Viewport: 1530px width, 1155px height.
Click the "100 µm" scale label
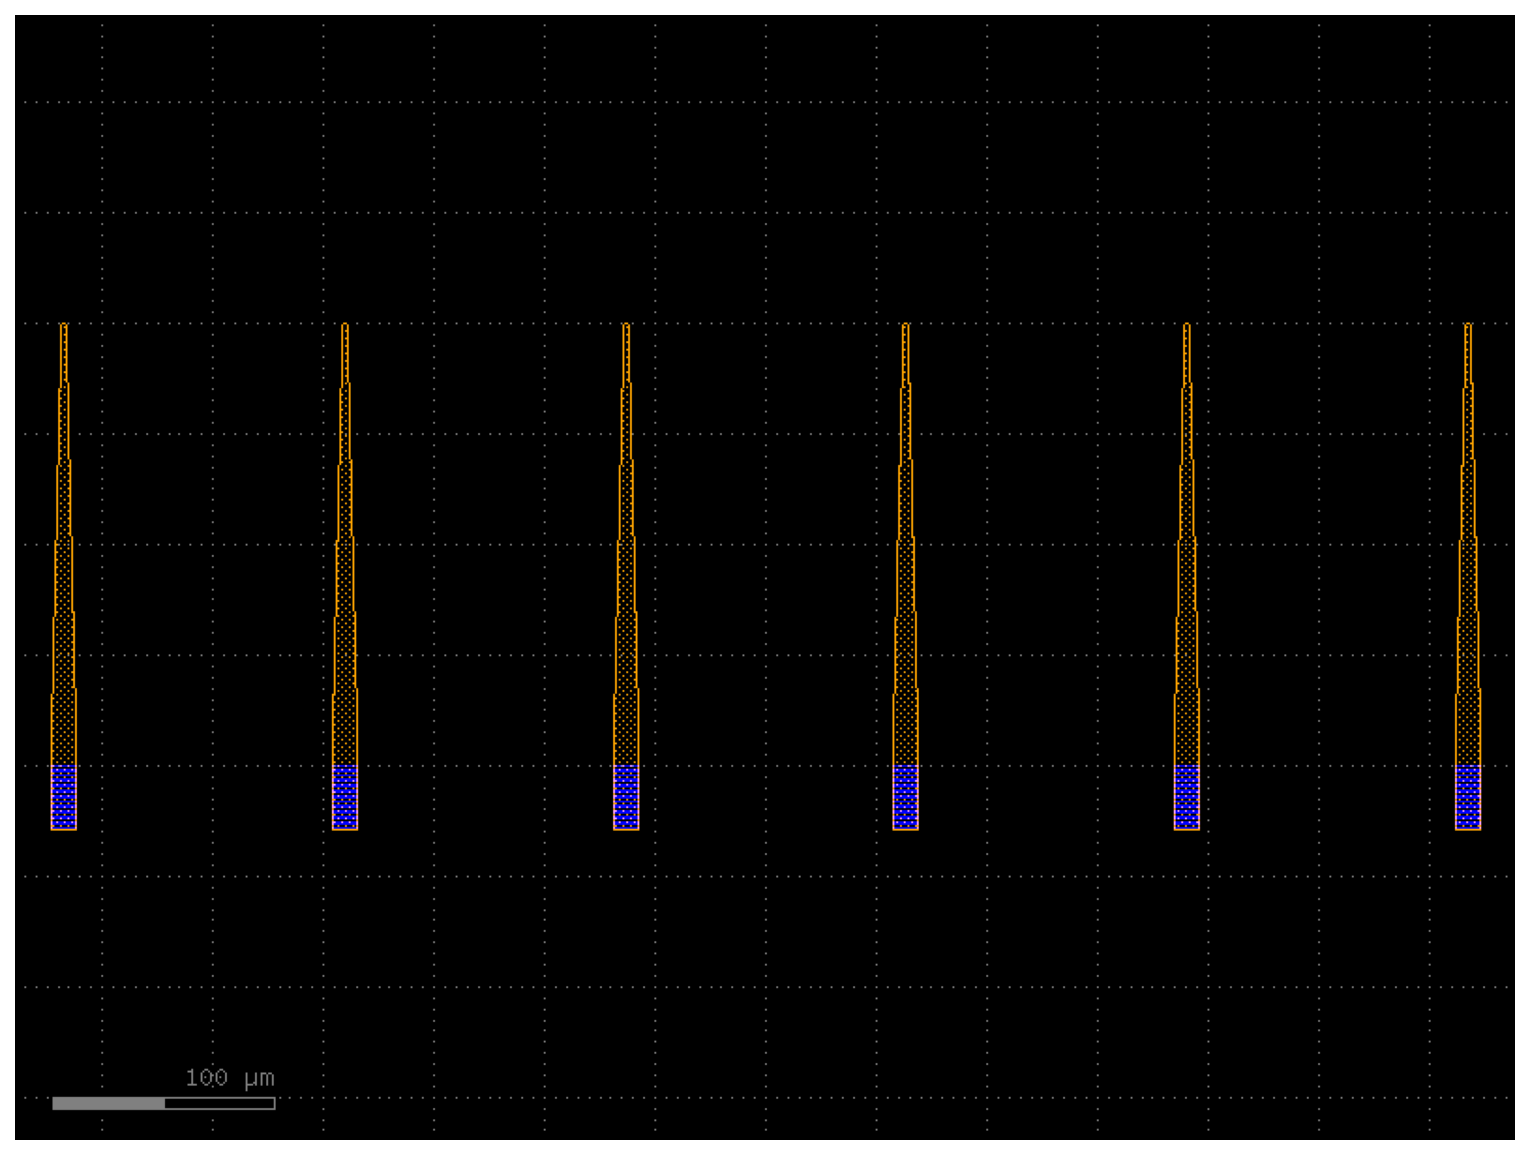click(229, 1078)
